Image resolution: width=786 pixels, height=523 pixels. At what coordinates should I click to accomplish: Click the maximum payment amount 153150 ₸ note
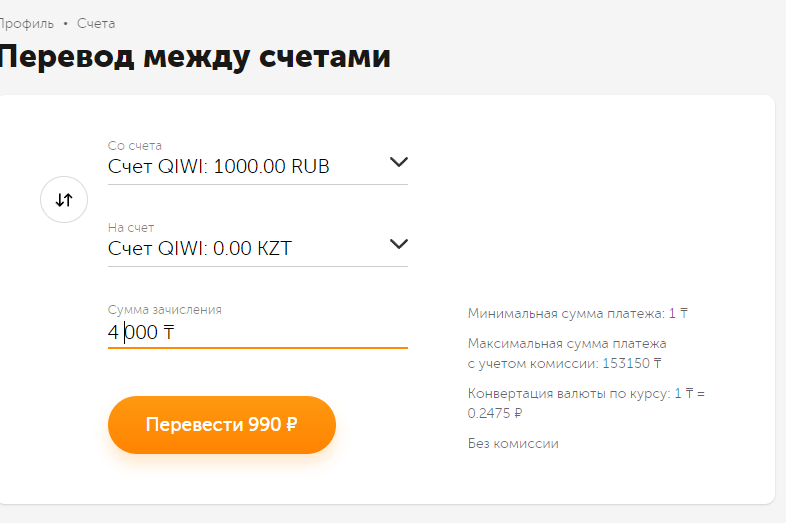click(x=566, y=353)
